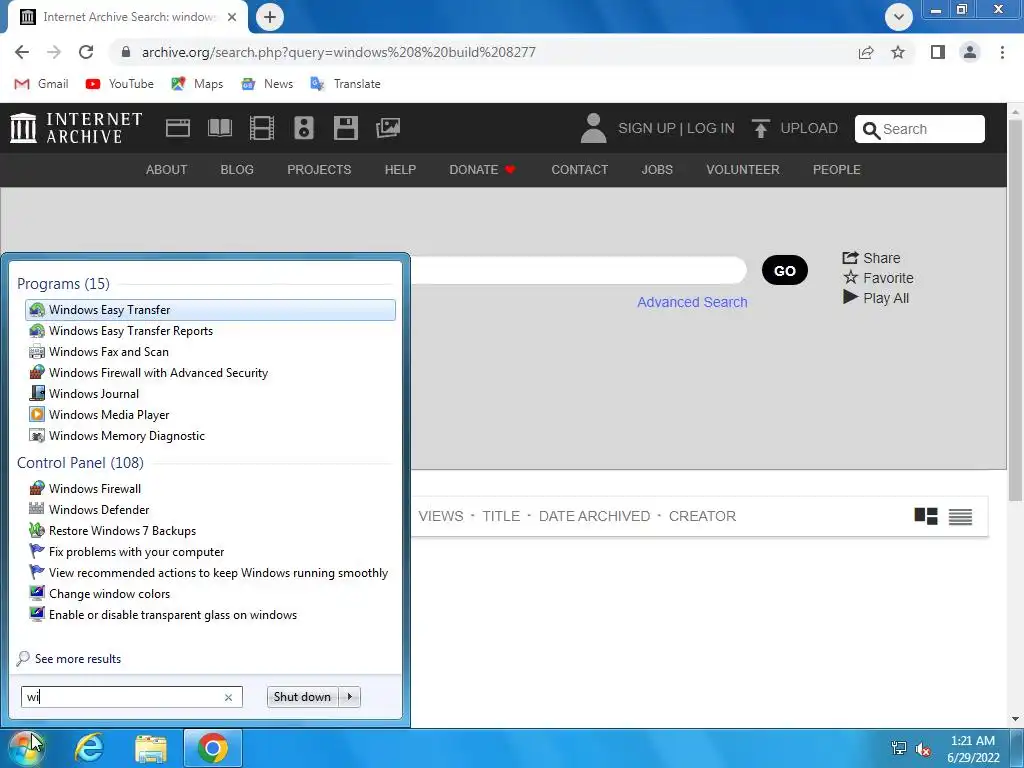Open Fix problems with your computer

point(127,551)
